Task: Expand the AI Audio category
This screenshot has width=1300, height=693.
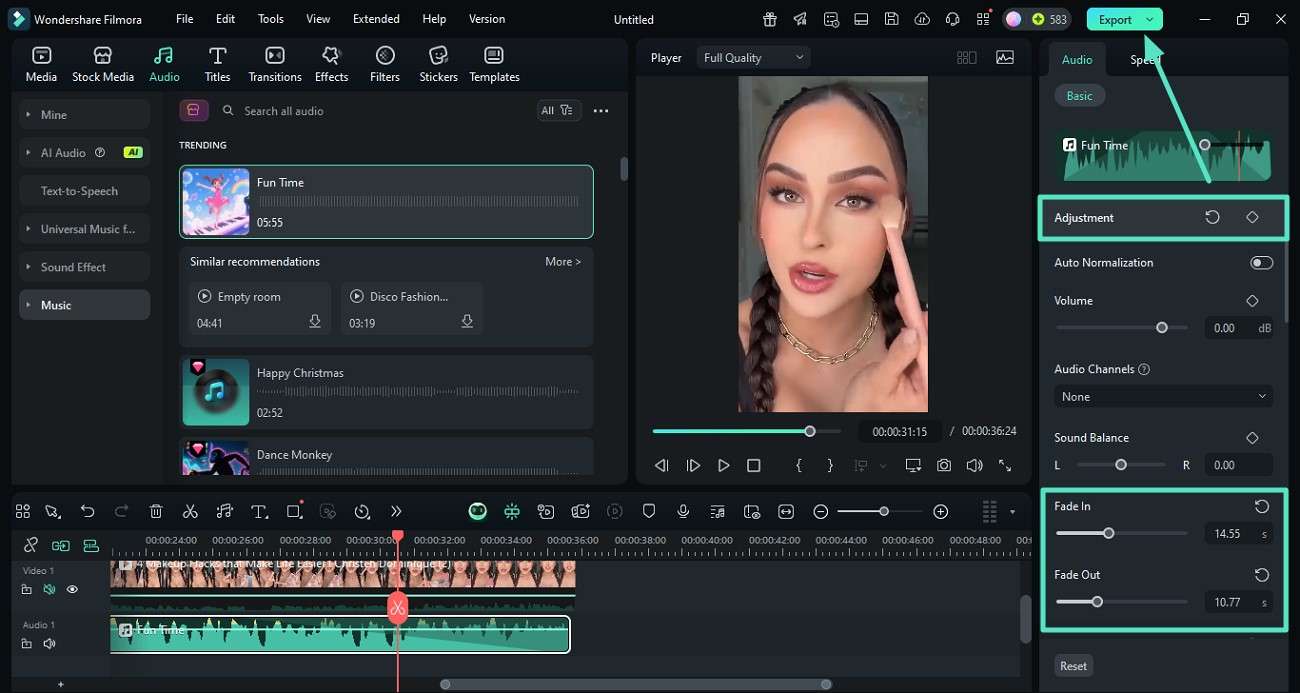Action: (x=85, y=153)
